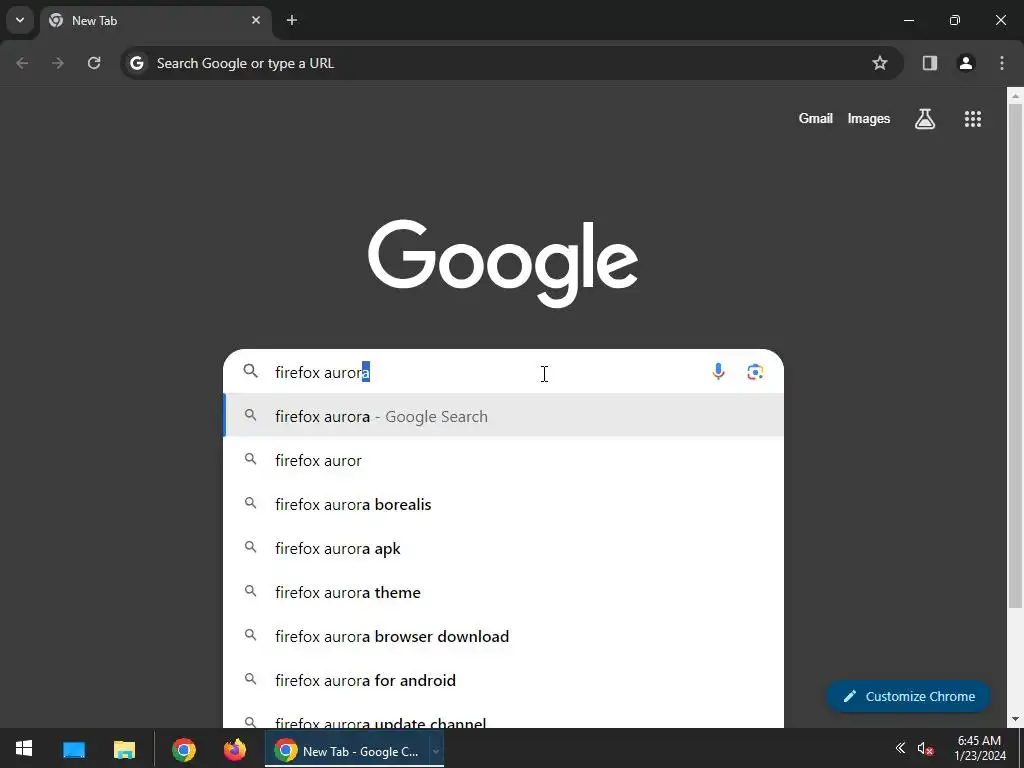Select the New Tab browser tab
Viewport: 1024px width, 768px height.
pyautogui.click(x=156, y=21)
